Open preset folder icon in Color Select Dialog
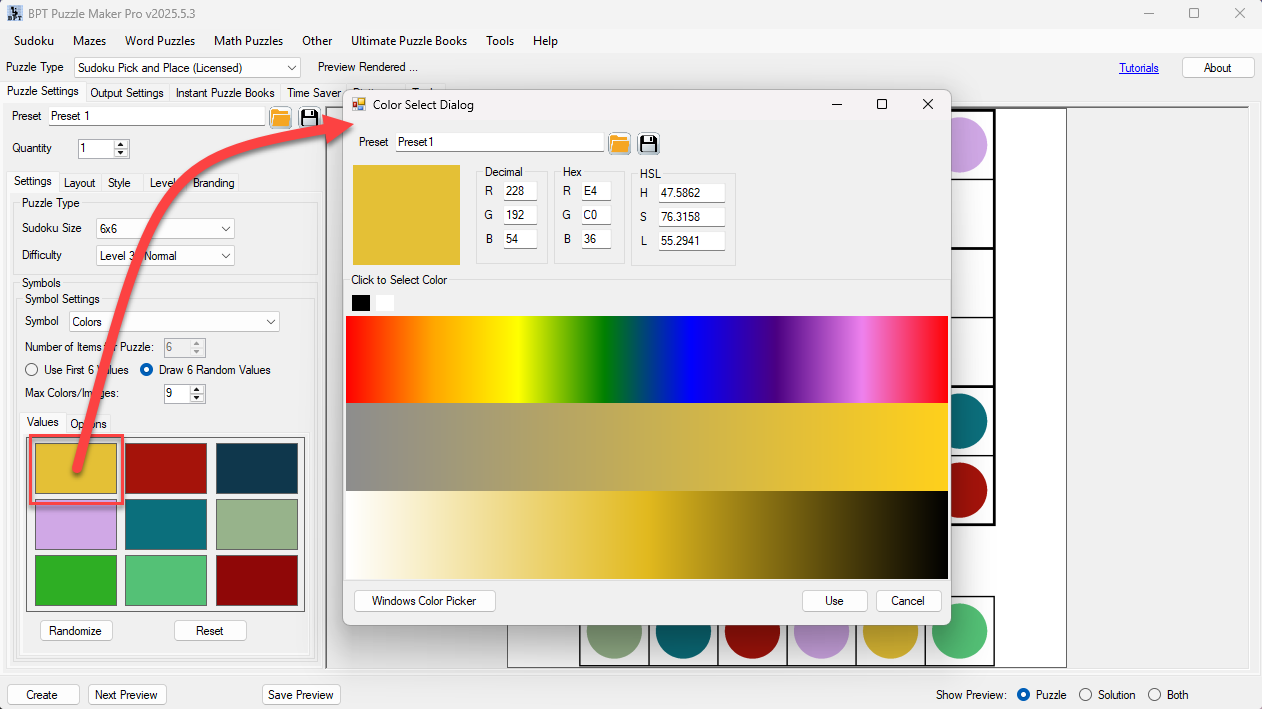 pos(620,143)
